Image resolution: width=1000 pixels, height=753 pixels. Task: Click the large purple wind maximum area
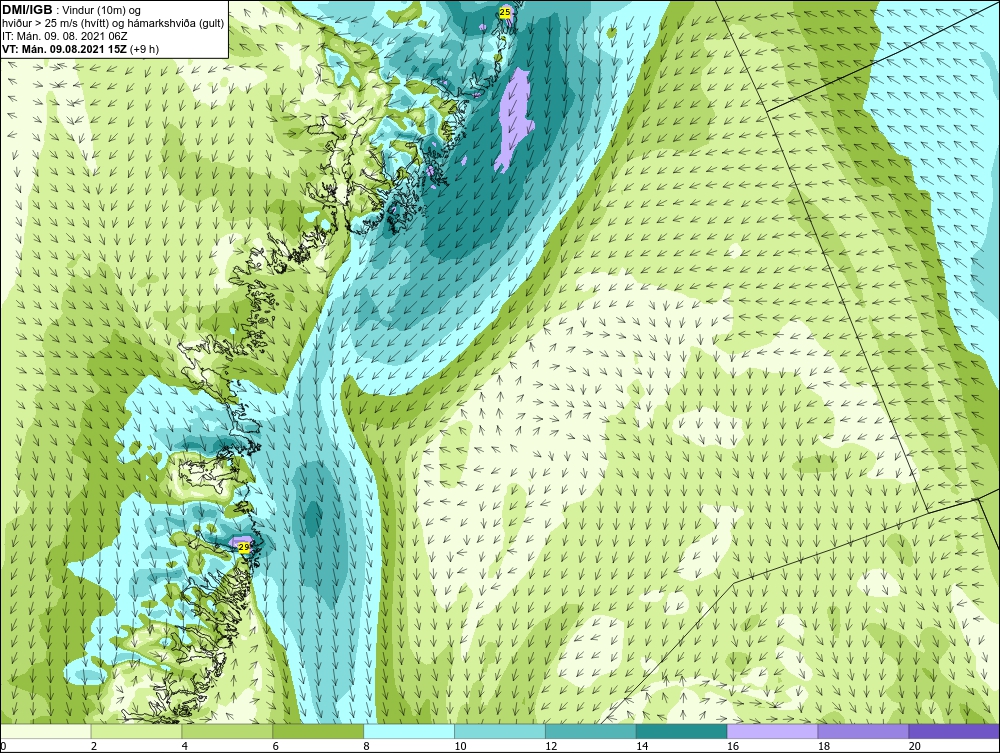coord(514,120)
